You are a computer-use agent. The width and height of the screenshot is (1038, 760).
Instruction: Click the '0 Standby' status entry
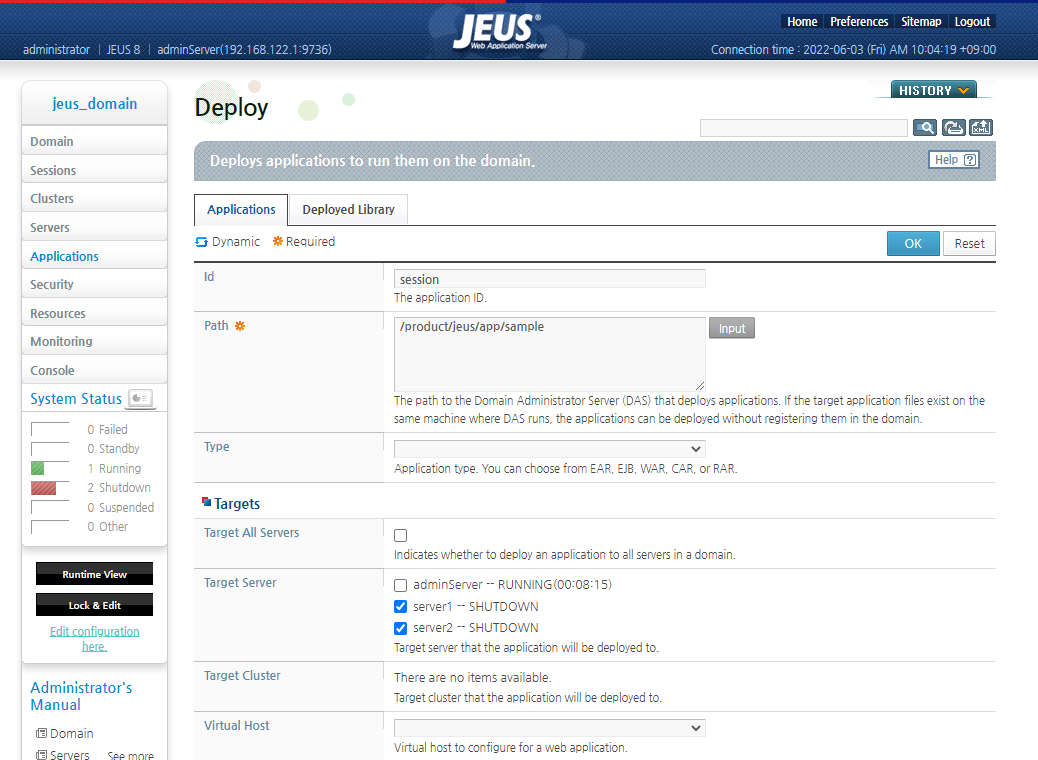113,449
